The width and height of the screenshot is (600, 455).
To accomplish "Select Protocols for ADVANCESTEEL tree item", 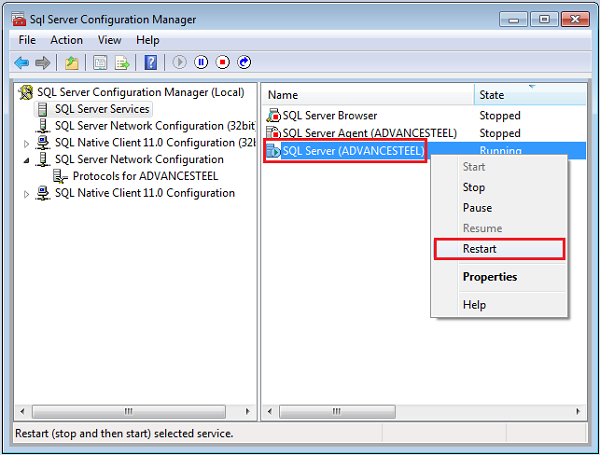I will point(145,176).
